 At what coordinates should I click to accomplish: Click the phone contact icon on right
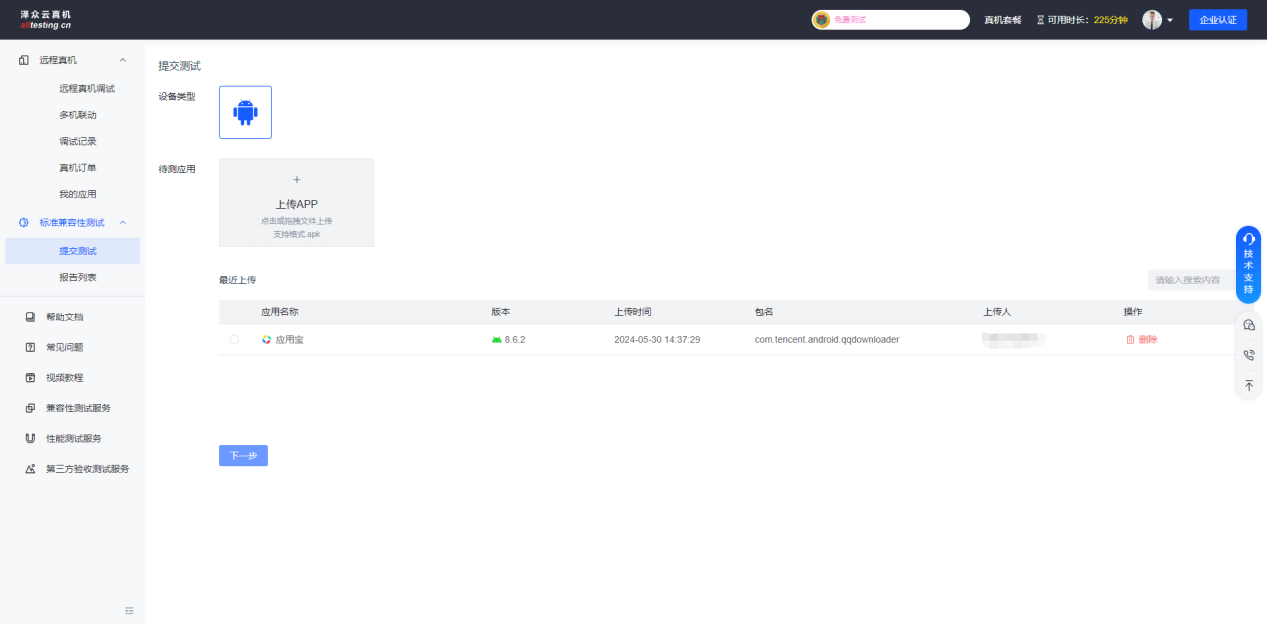click(x=1248, y=355)
